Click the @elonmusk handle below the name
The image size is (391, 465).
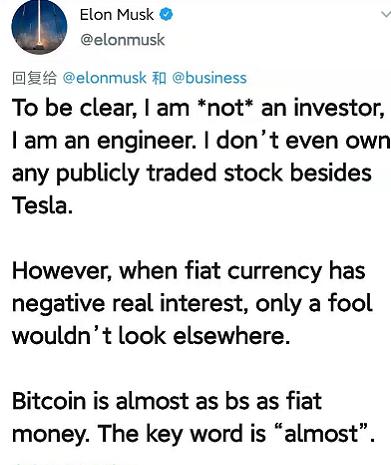(x=122, y=40)
